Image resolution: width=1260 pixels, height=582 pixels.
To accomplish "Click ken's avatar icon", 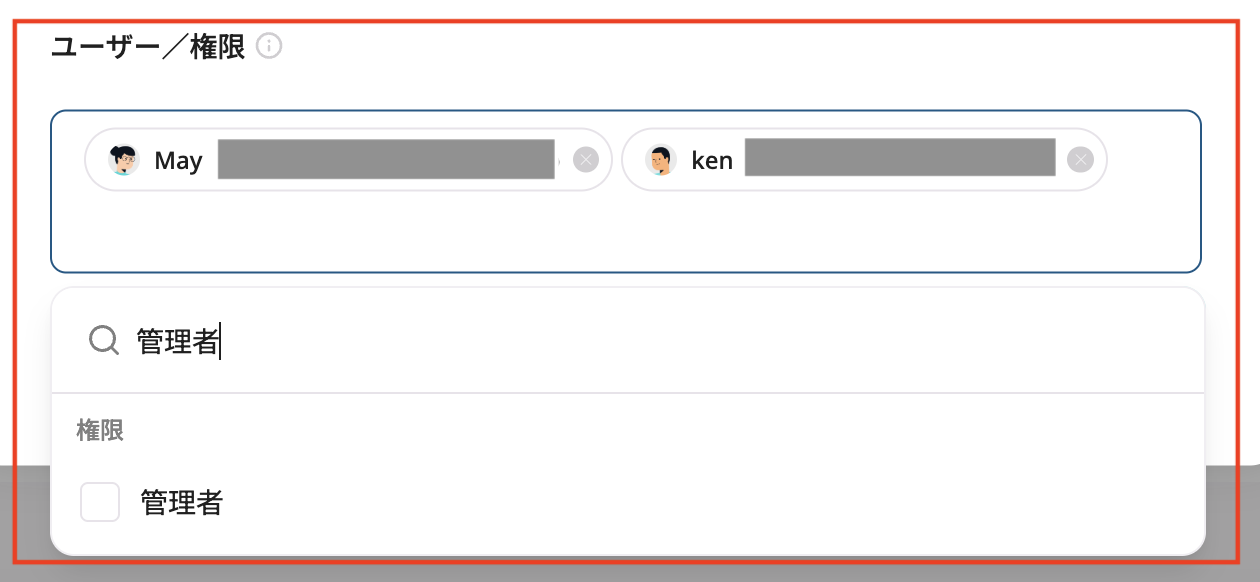I will (x=661, y=160).
